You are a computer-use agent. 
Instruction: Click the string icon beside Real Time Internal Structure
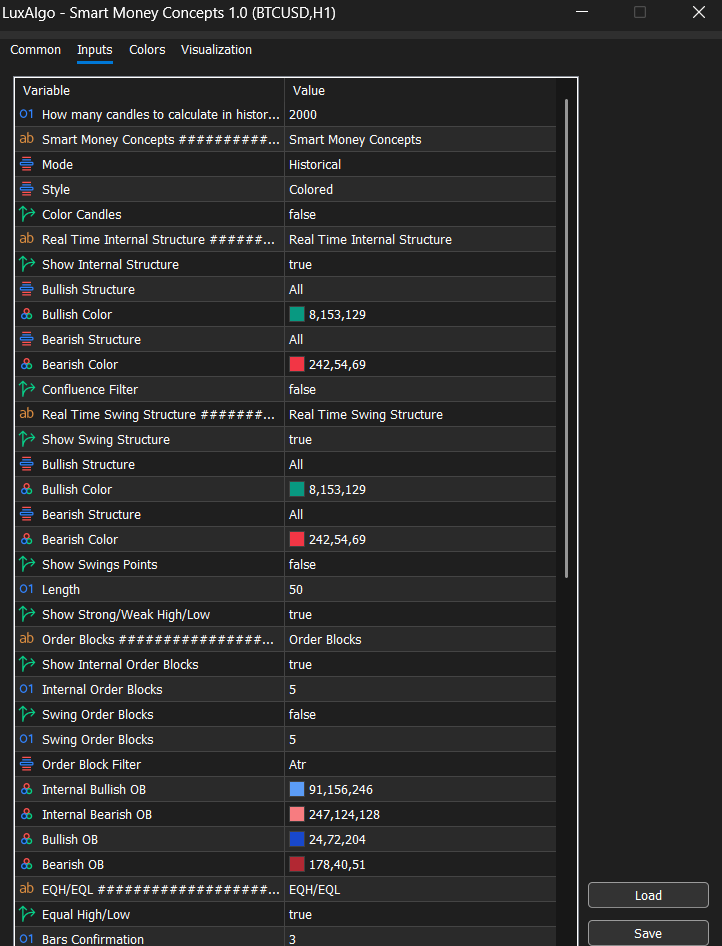click(27, 239)
